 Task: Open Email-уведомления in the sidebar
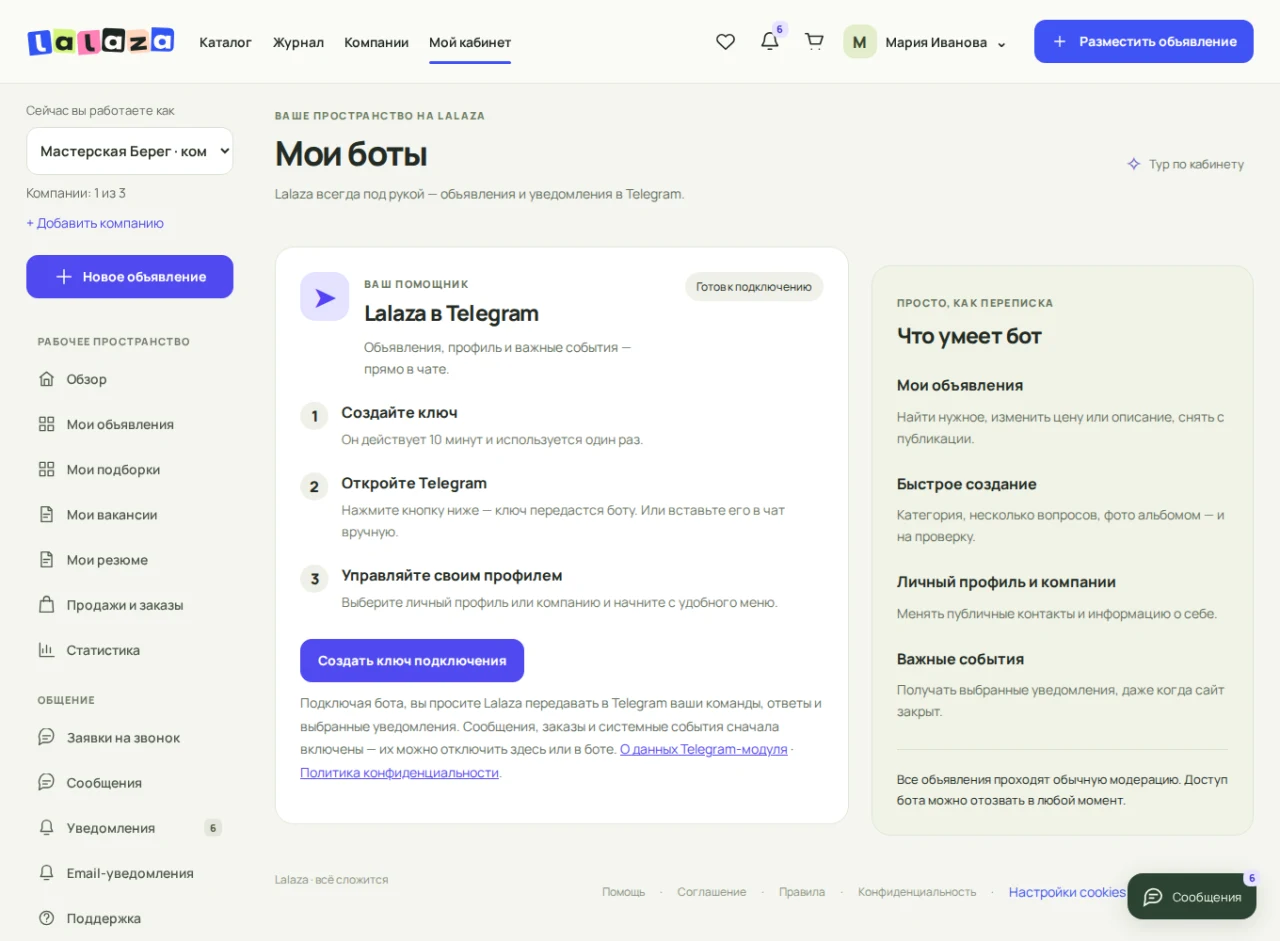pos(130,873)
